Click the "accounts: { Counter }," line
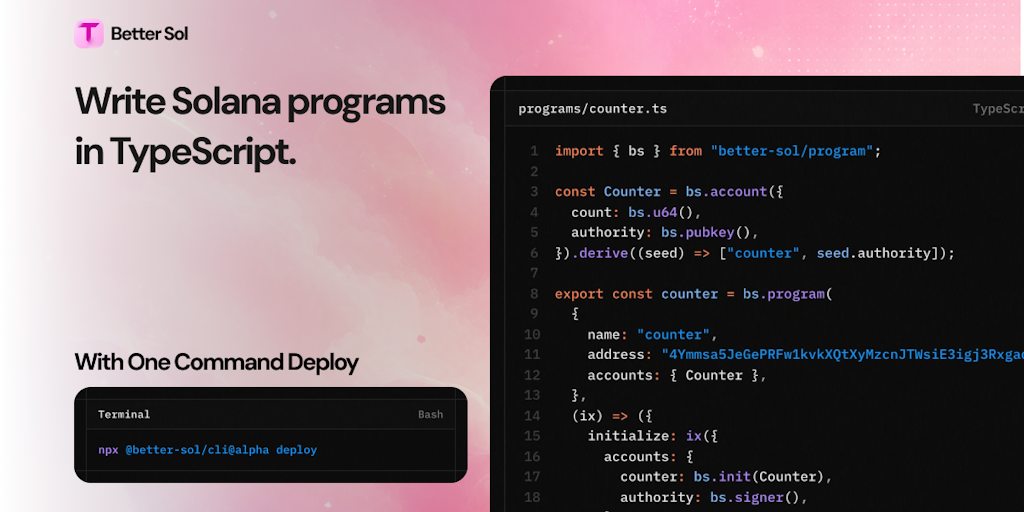The height and width of the screenshot is (512, 1024). point(677,375)
